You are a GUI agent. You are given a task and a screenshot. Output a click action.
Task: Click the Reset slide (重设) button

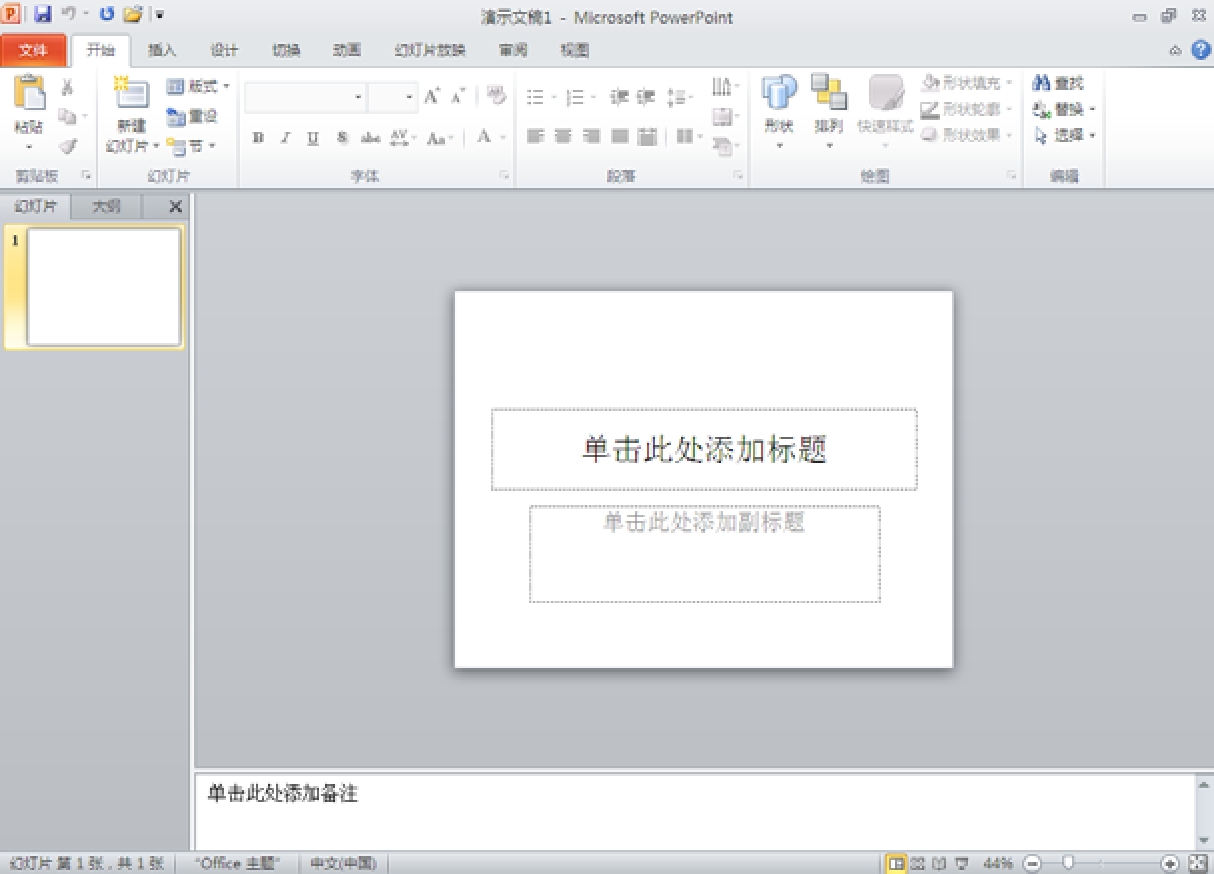coord(192,116)
